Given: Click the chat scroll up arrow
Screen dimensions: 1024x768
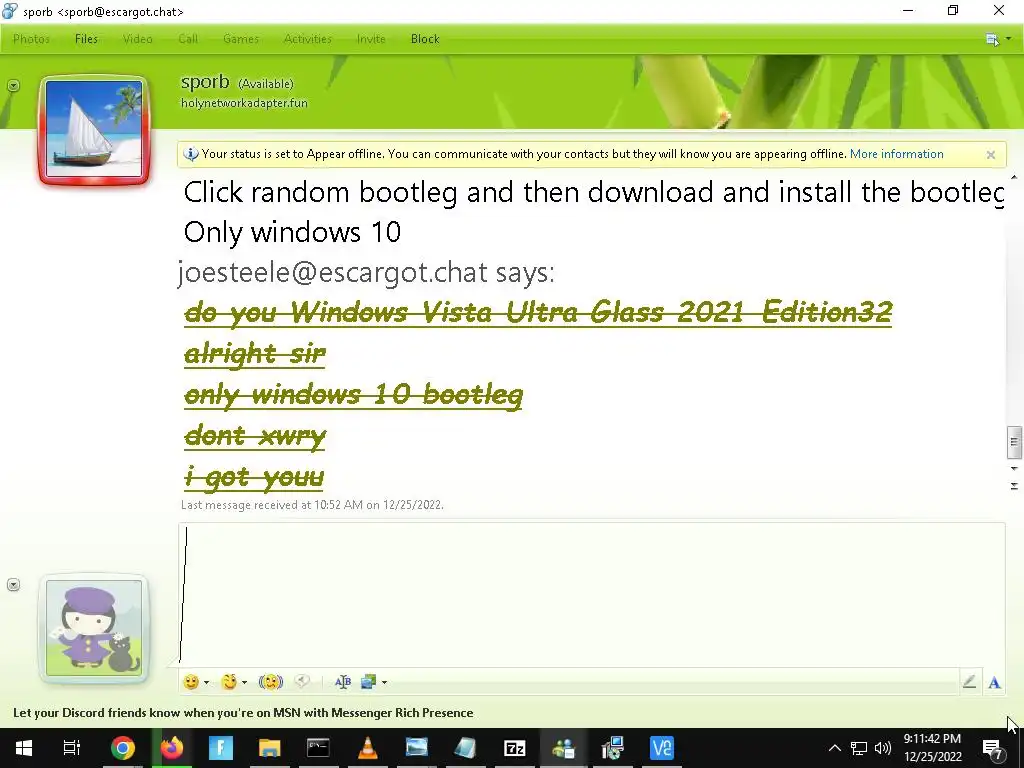Looking at the screenshot, I should [x=1014, y=177].
